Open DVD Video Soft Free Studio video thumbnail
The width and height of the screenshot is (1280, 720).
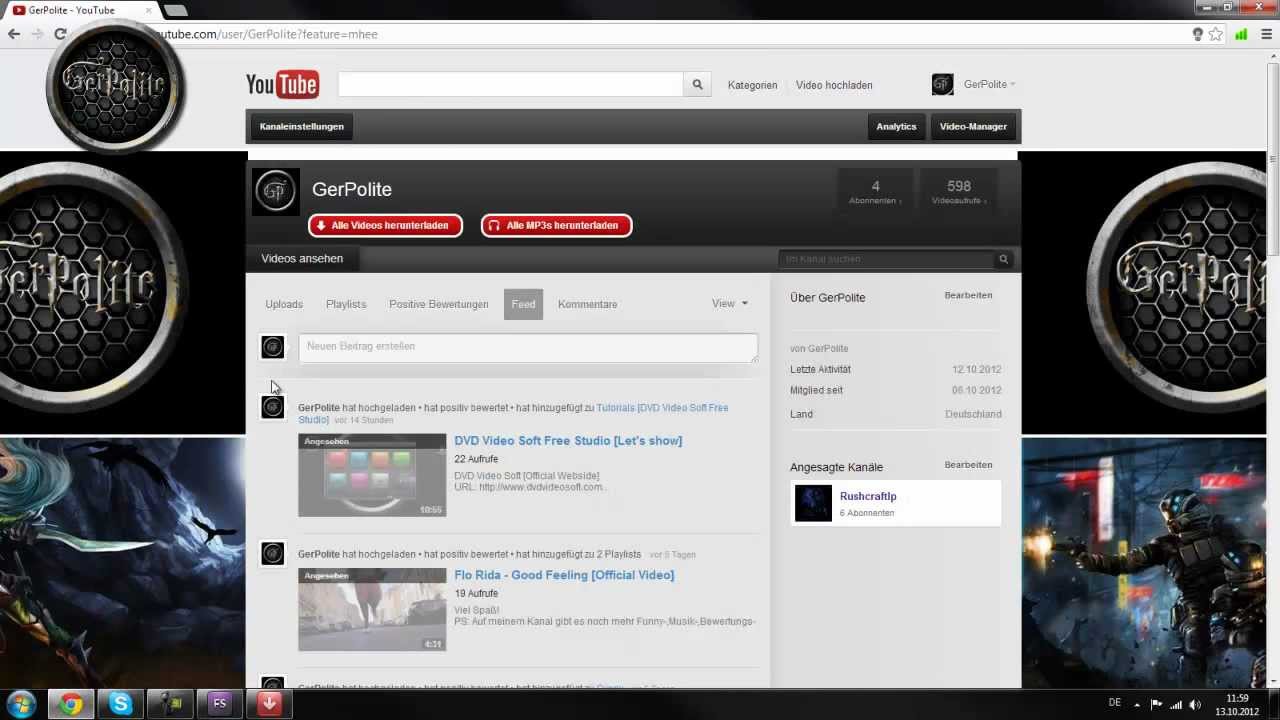pos(372,475)
